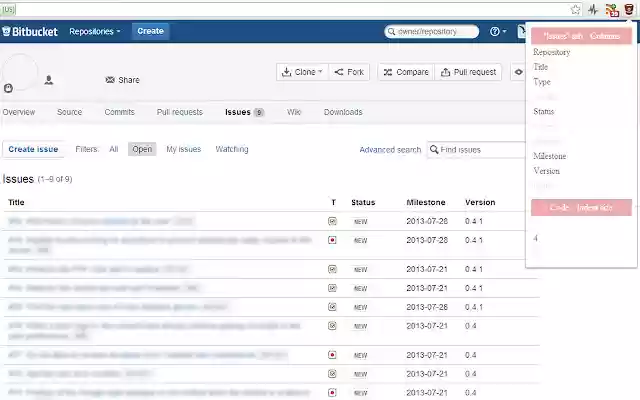Switch to the Commits tab
Image resolution: width=640 pixels, height=400 pixels.
[119, 112]
